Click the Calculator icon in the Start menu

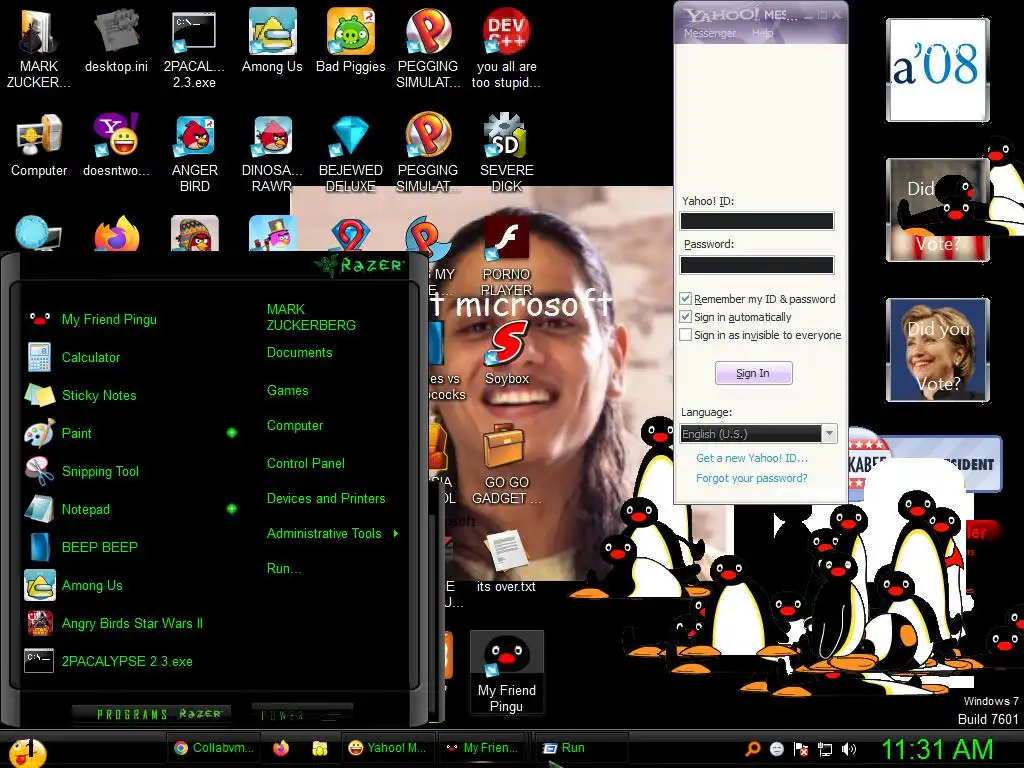pyautogui.click(x=39, y=357)
